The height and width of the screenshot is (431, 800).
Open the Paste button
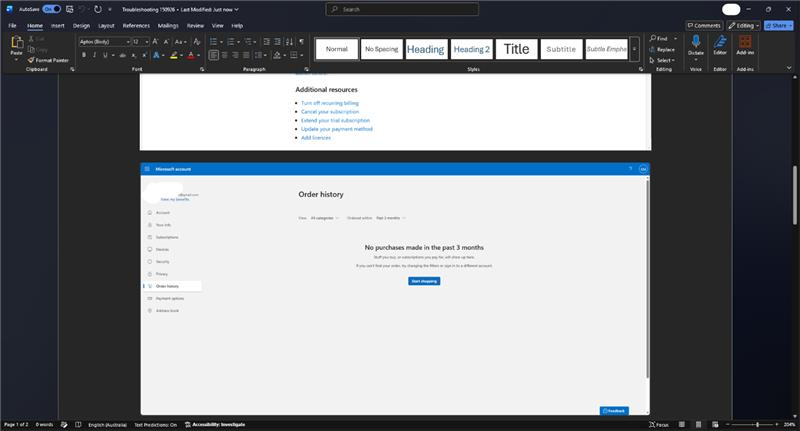[x=17, y=46]
